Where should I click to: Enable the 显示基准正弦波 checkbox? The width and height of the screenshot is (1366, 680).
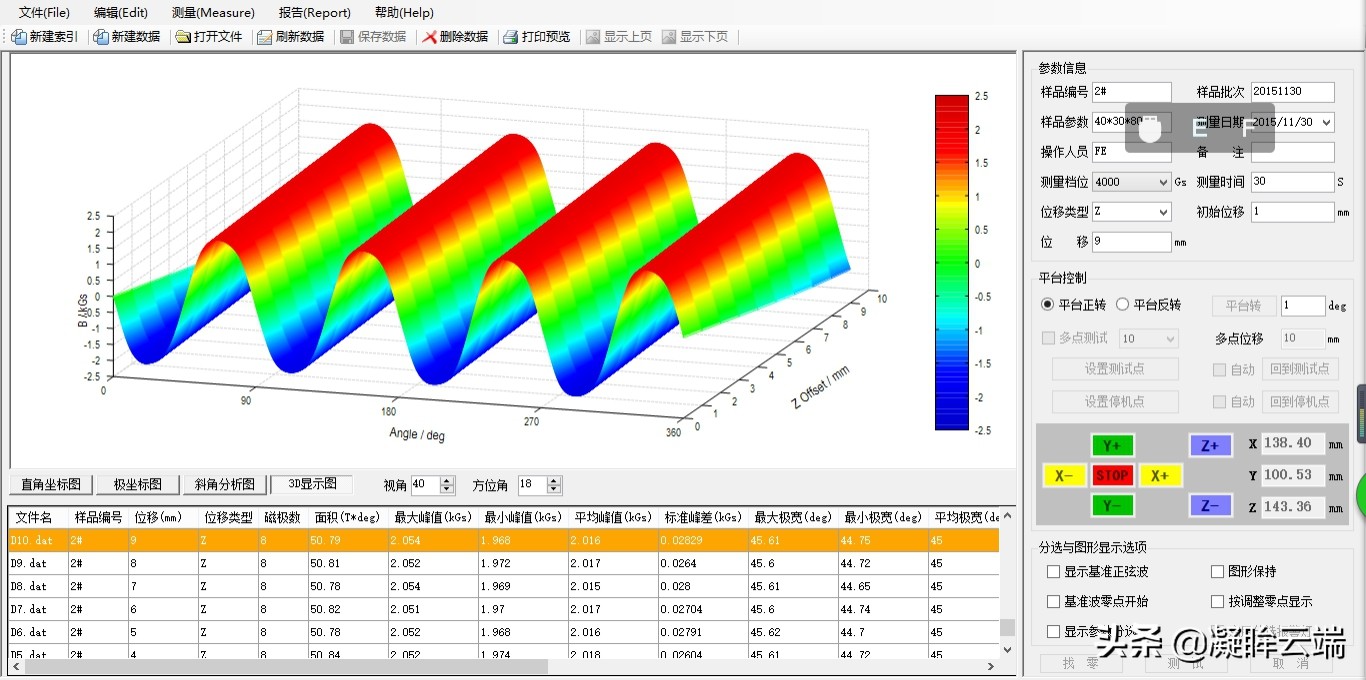click(x=1052, y=570)
